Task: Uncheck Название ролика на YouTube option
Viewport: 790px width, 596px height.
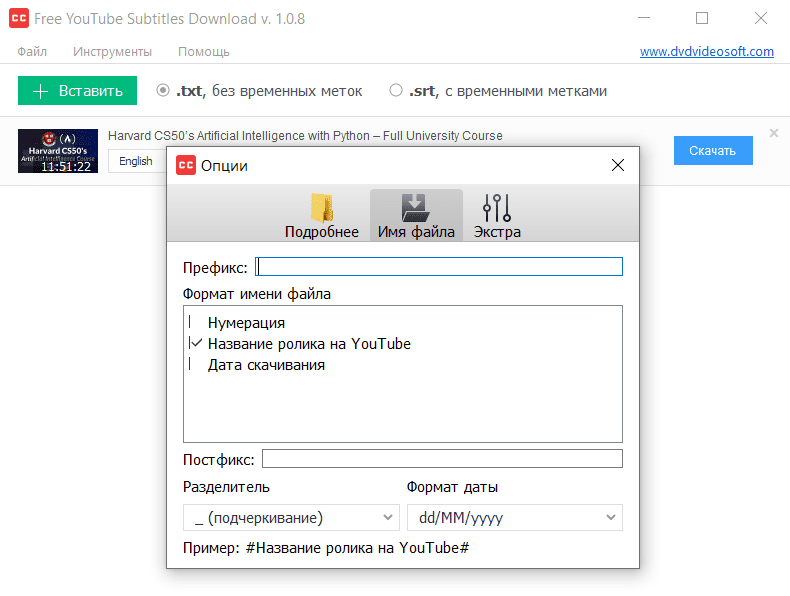Action: [195, 343]
